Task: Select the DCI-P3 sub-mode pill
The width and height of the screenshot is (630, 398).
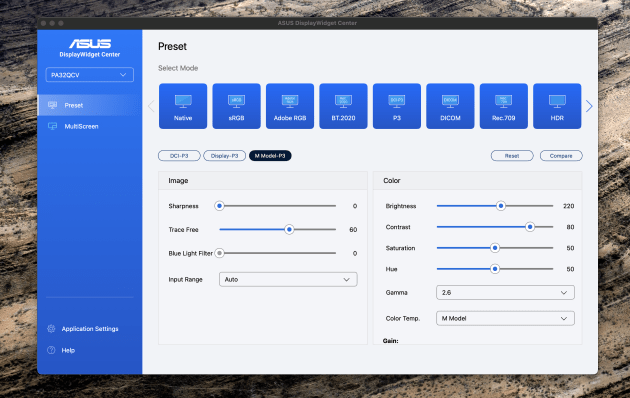Action: click(x=179, y=155)
